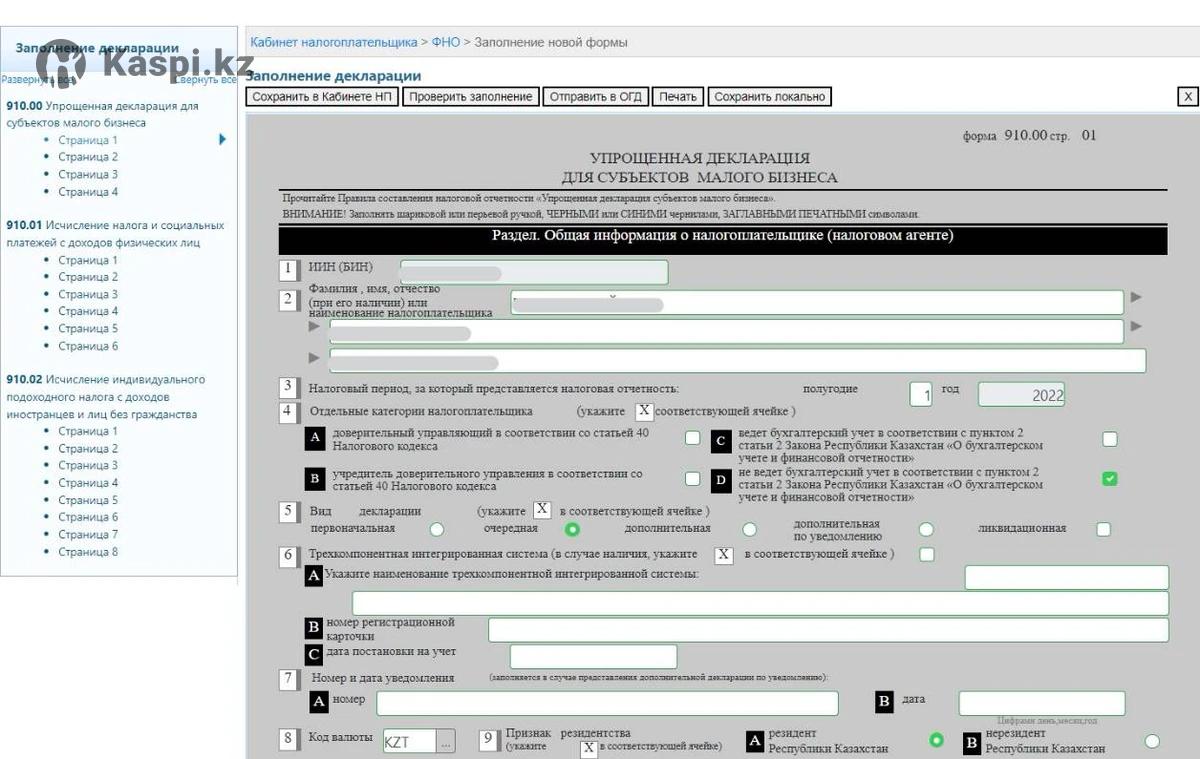The image size is (1200, 759).
Task: Select the первоначальная declaration radio button
Action: click(x=437, y=529)
